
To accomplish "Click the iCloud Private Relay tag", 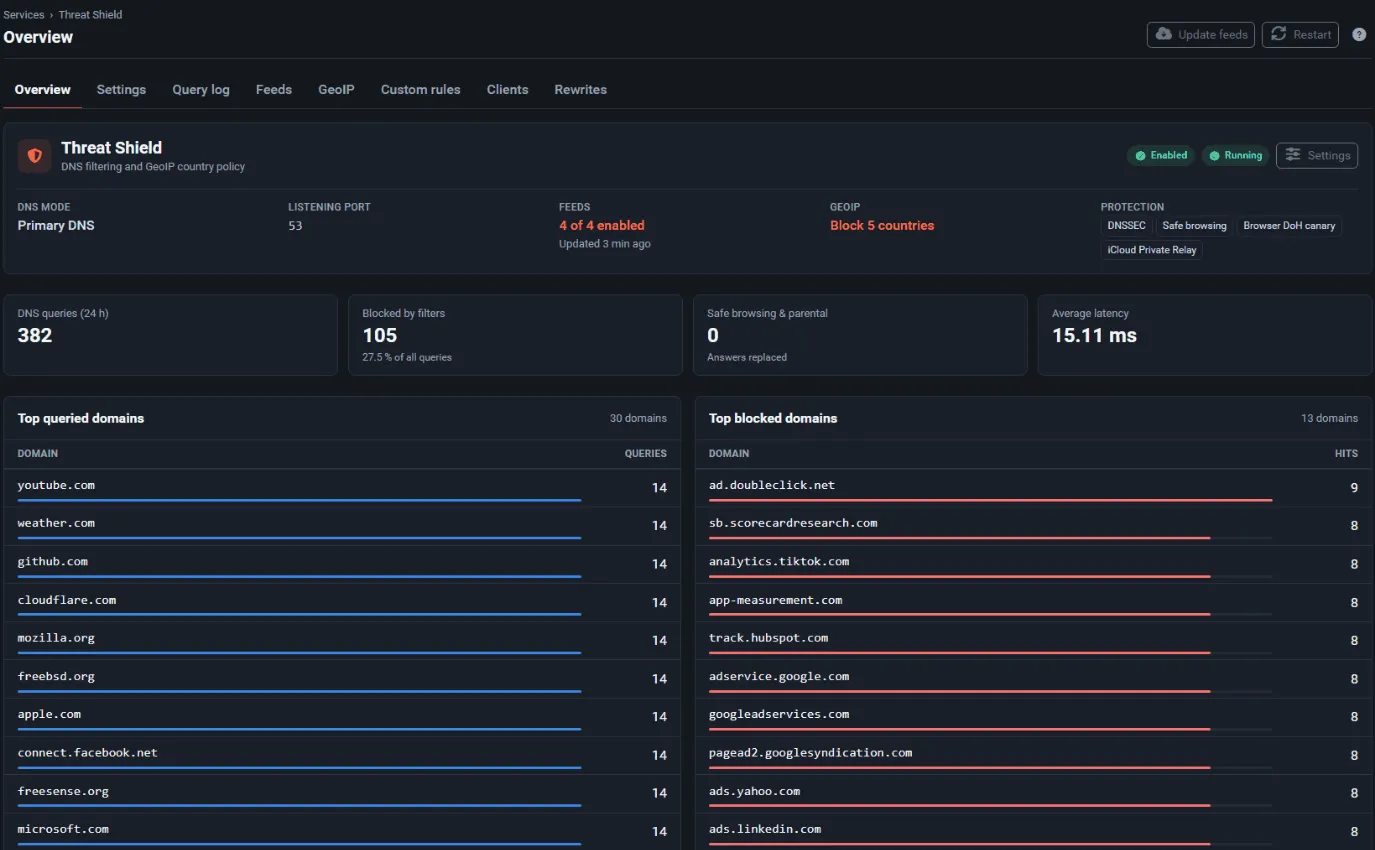I will click(1152, 250).
